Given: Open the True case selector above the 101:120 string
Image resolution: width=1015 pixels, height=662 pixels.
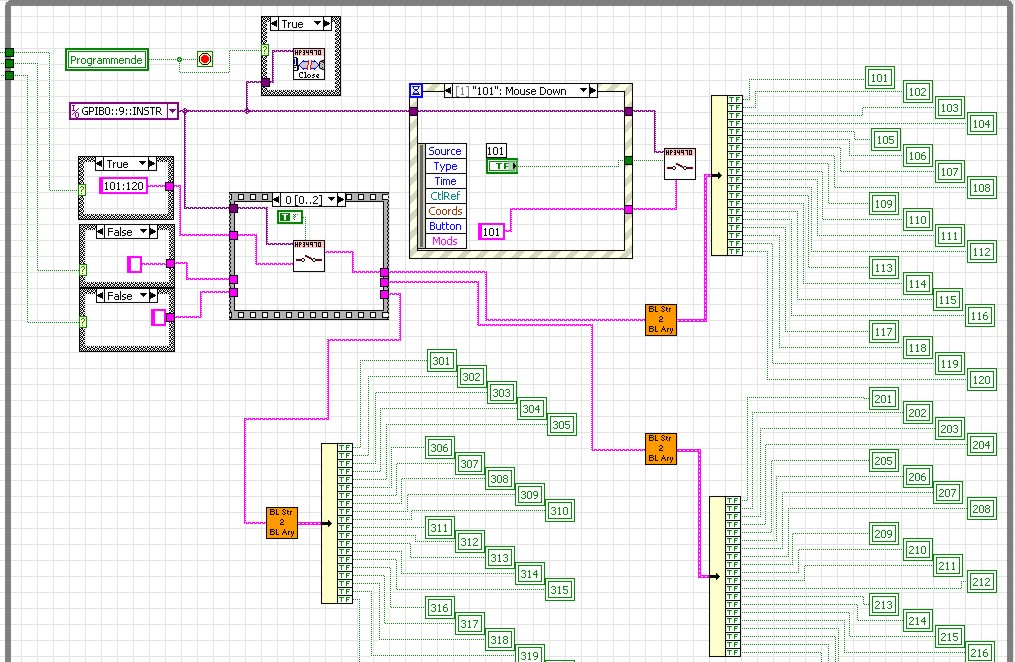Looking at the screenshot, I should (142, 164).
